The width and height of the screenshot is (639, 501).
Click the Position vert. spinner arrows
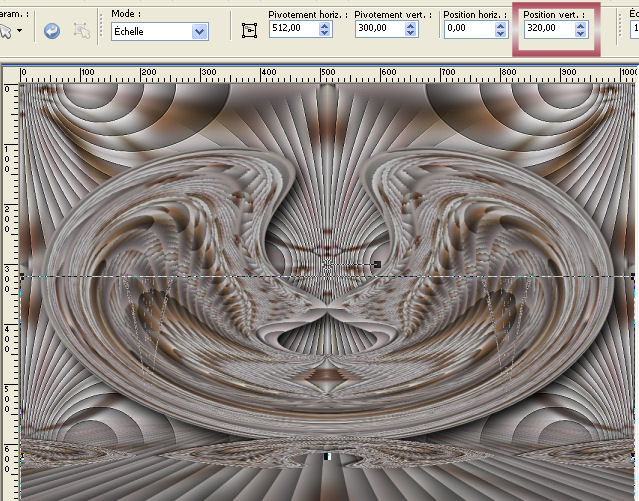(581, 30)
